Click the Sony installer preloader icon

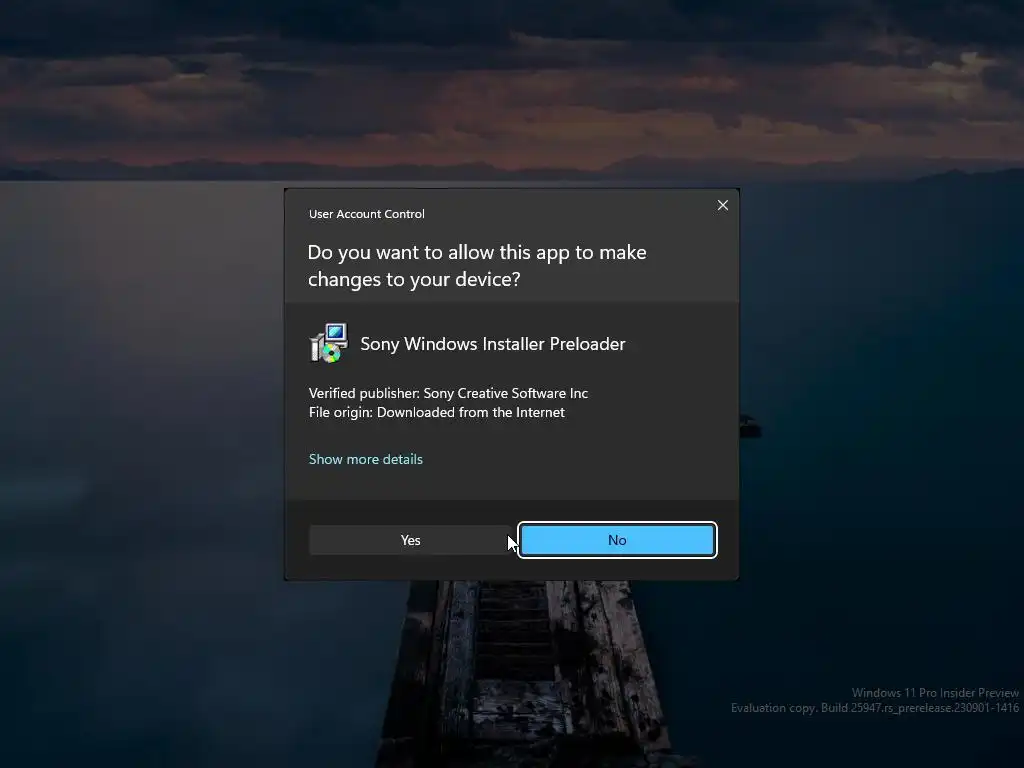[x=328, y=343]
